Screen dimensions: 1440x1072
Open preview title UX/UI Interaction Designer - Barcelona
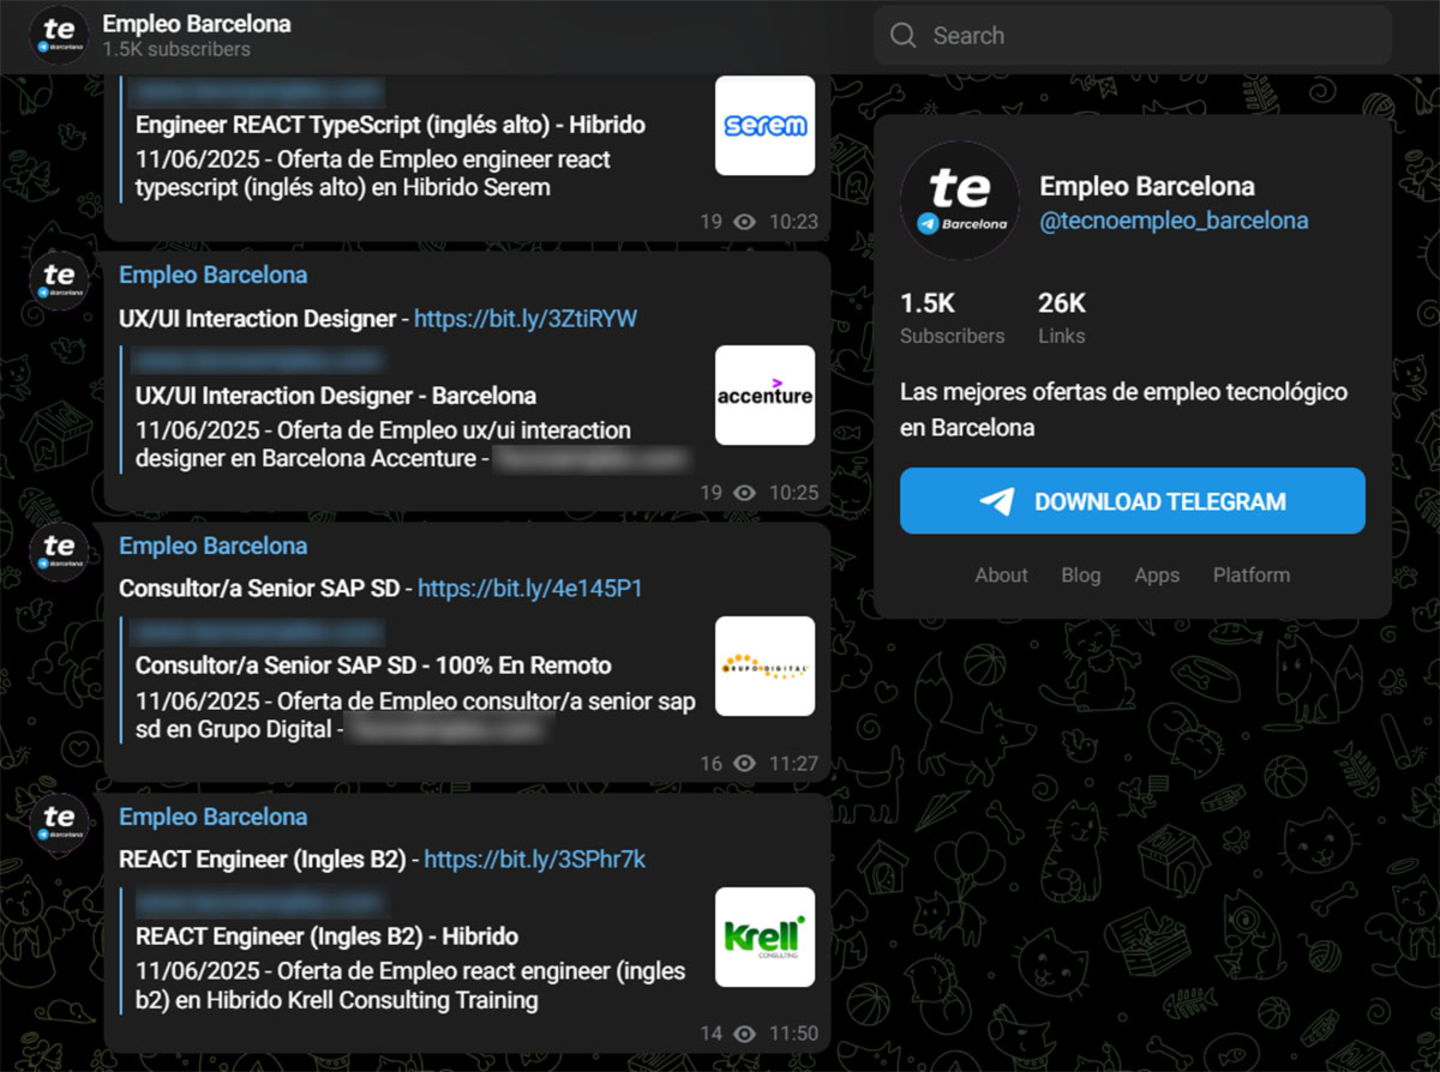click(x=336, y=396)
